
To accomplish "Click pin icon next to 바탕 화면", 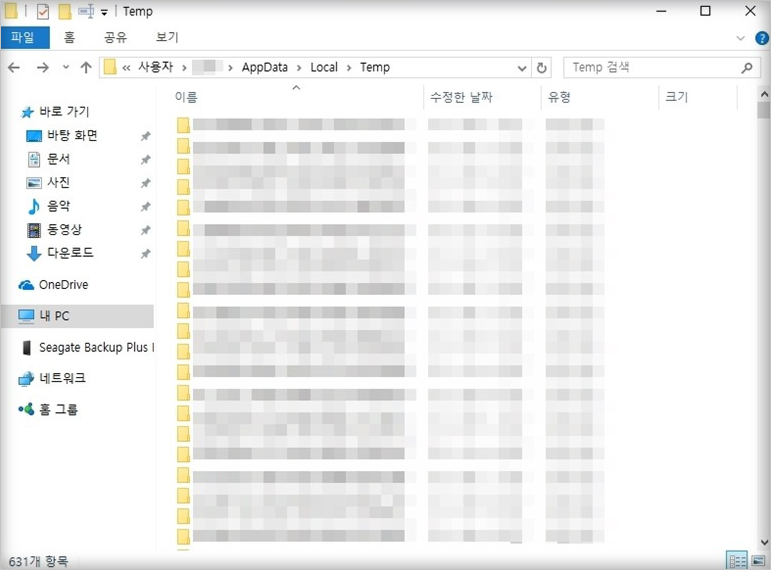I will point(146,136).
